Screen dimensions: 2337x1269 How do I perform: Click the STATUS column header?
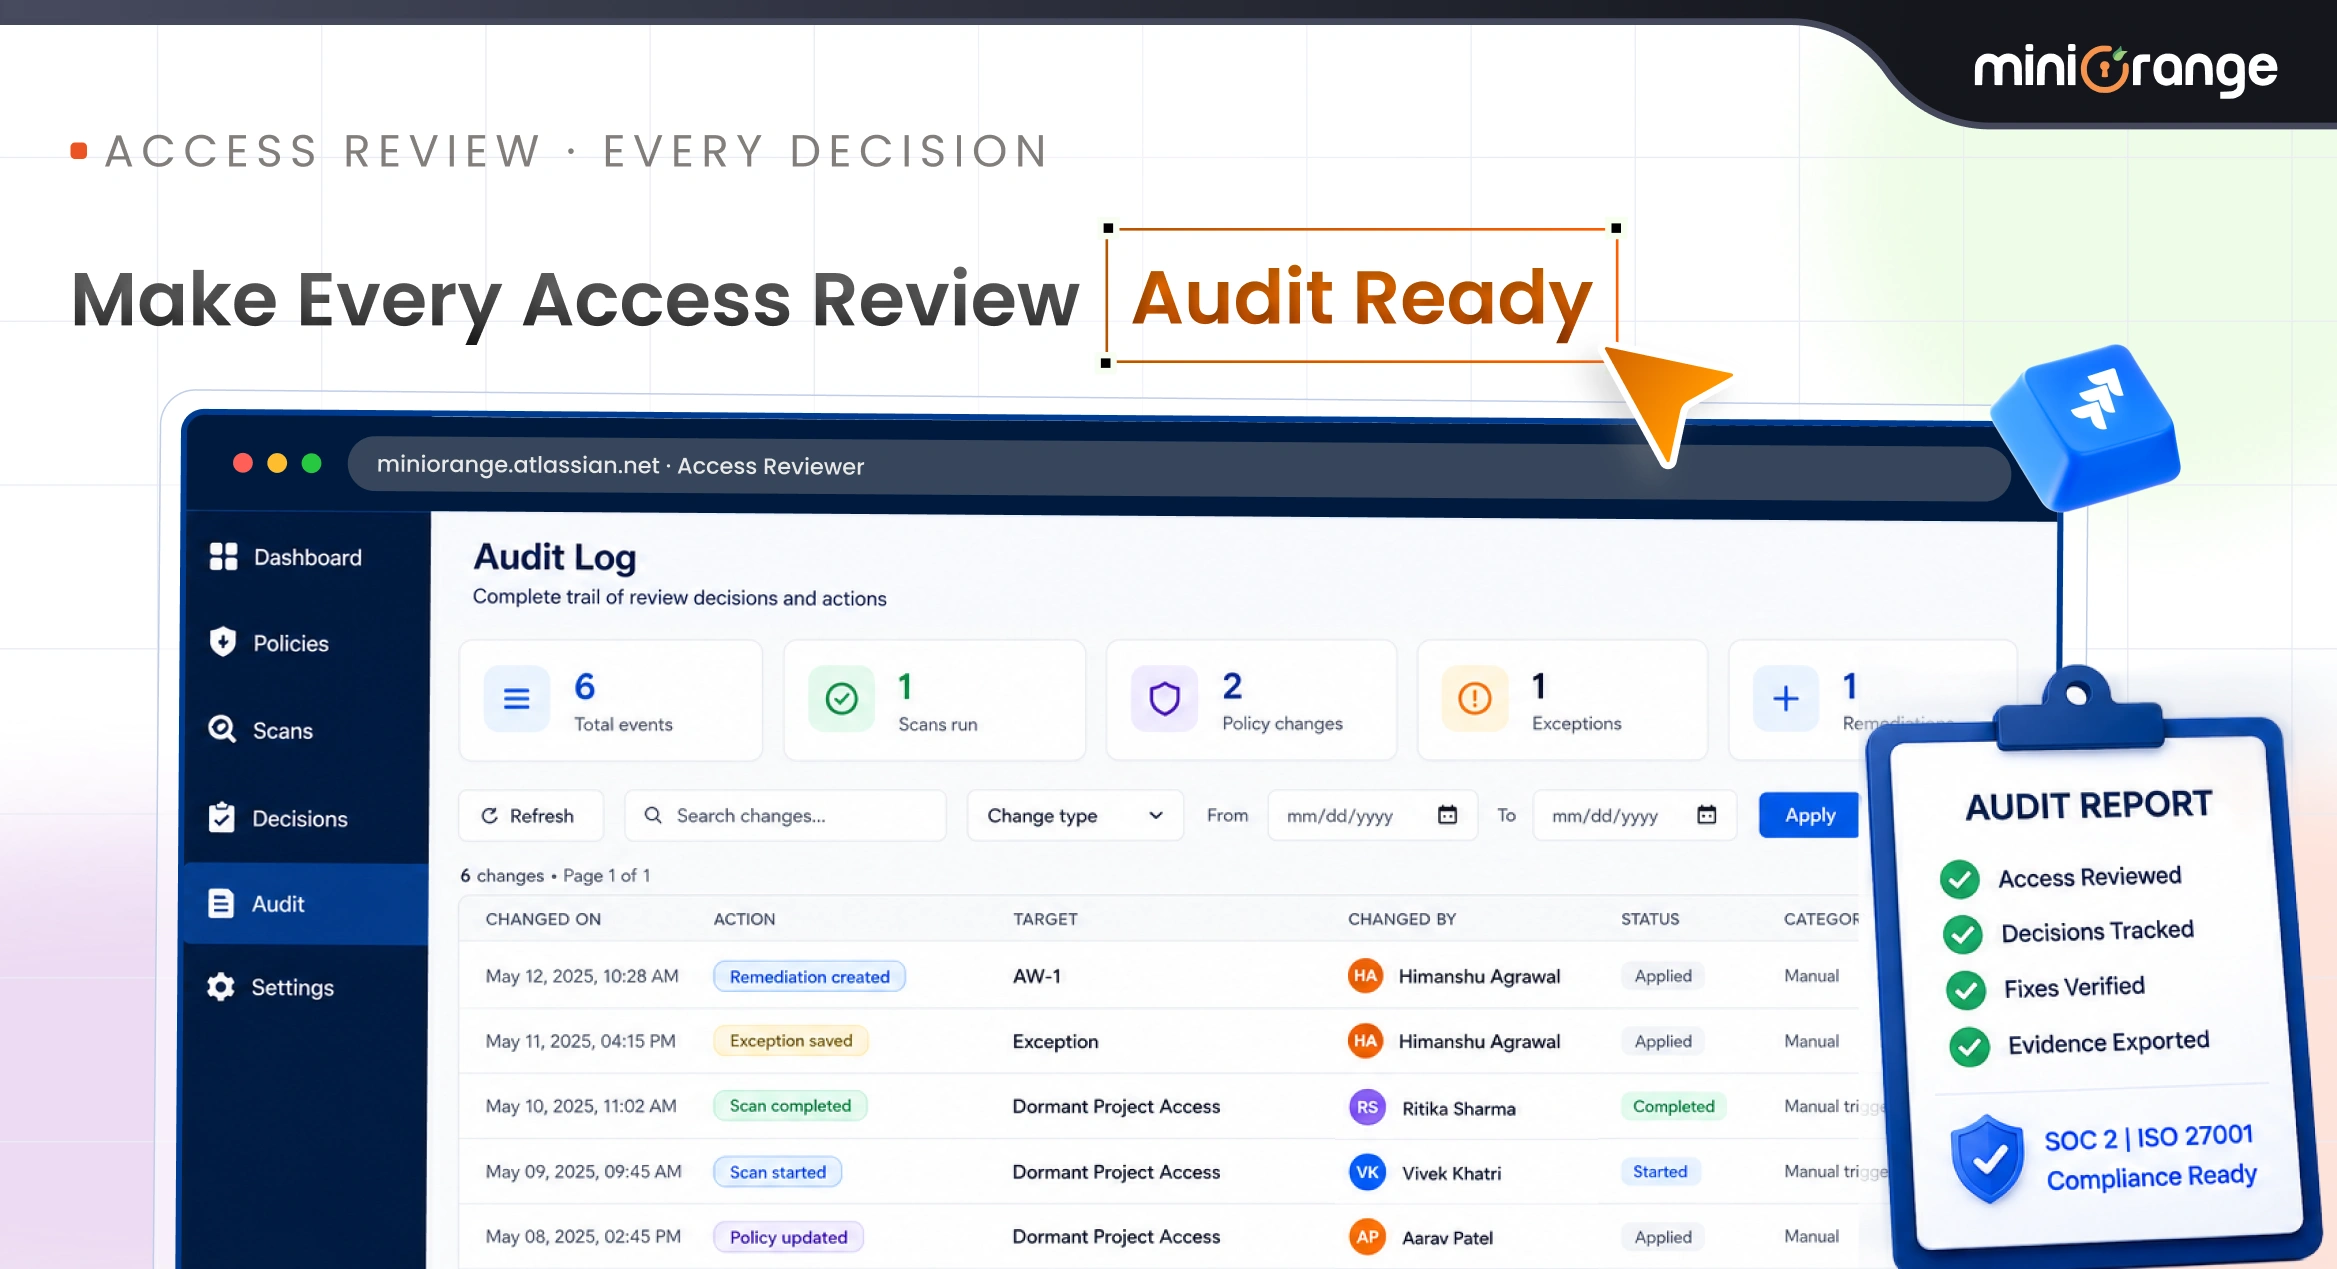point(1650,919)
